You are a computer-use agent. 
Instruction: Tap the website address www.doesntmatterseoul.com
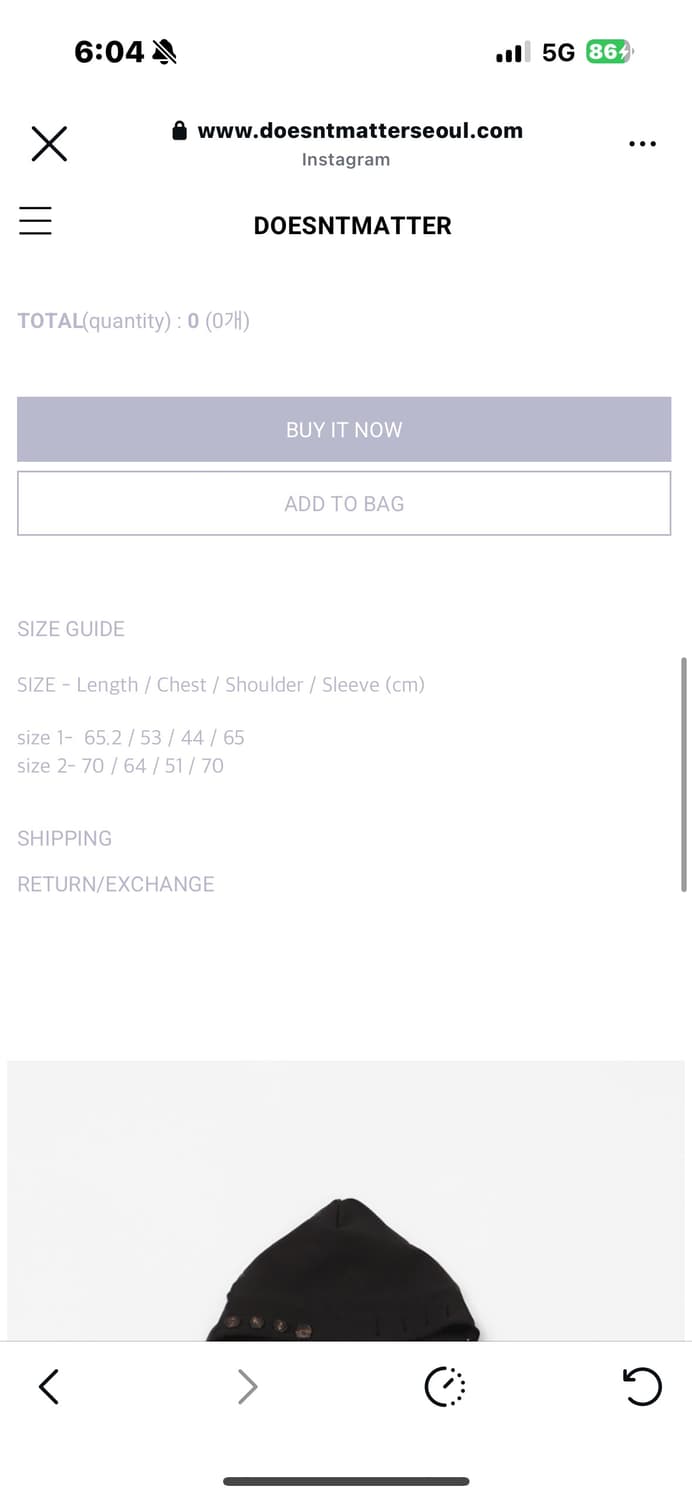[360, 131]
